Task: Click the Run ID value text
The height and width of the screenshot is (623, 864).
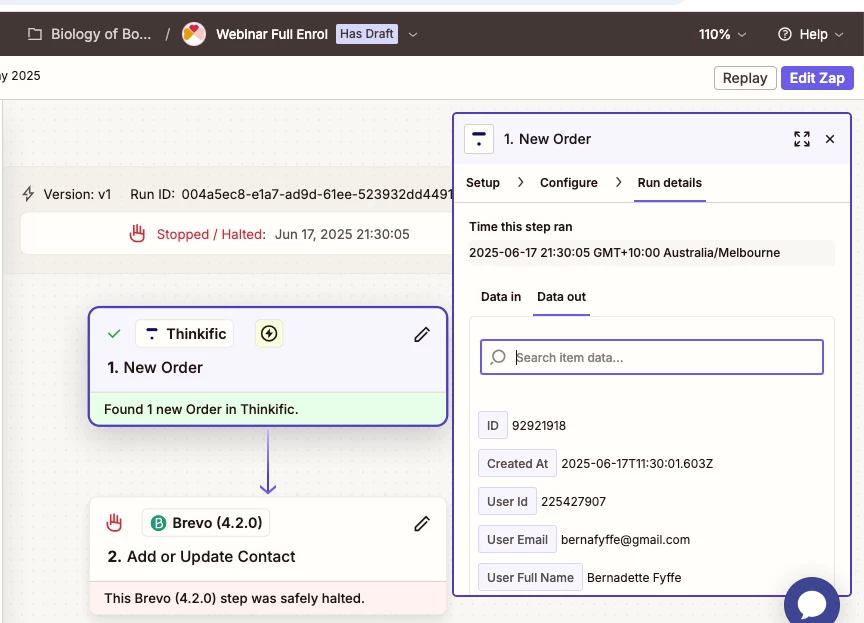Action: (317, 194)
